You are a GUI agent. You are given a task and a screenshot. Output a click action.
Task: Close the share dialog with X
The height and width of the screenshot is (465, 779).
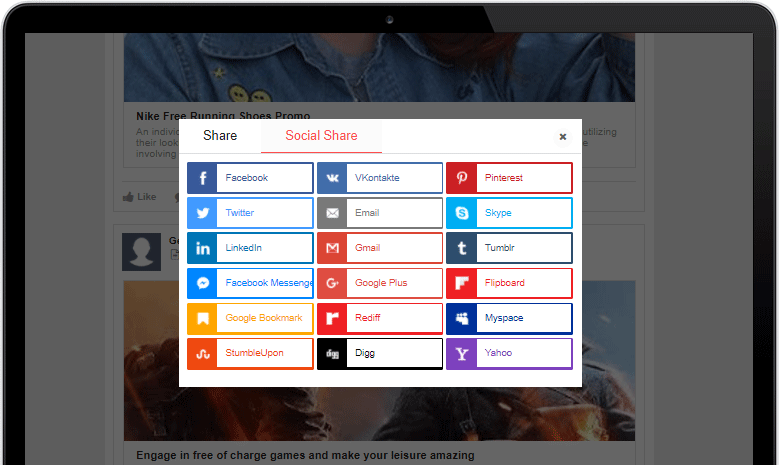(563, 137)
